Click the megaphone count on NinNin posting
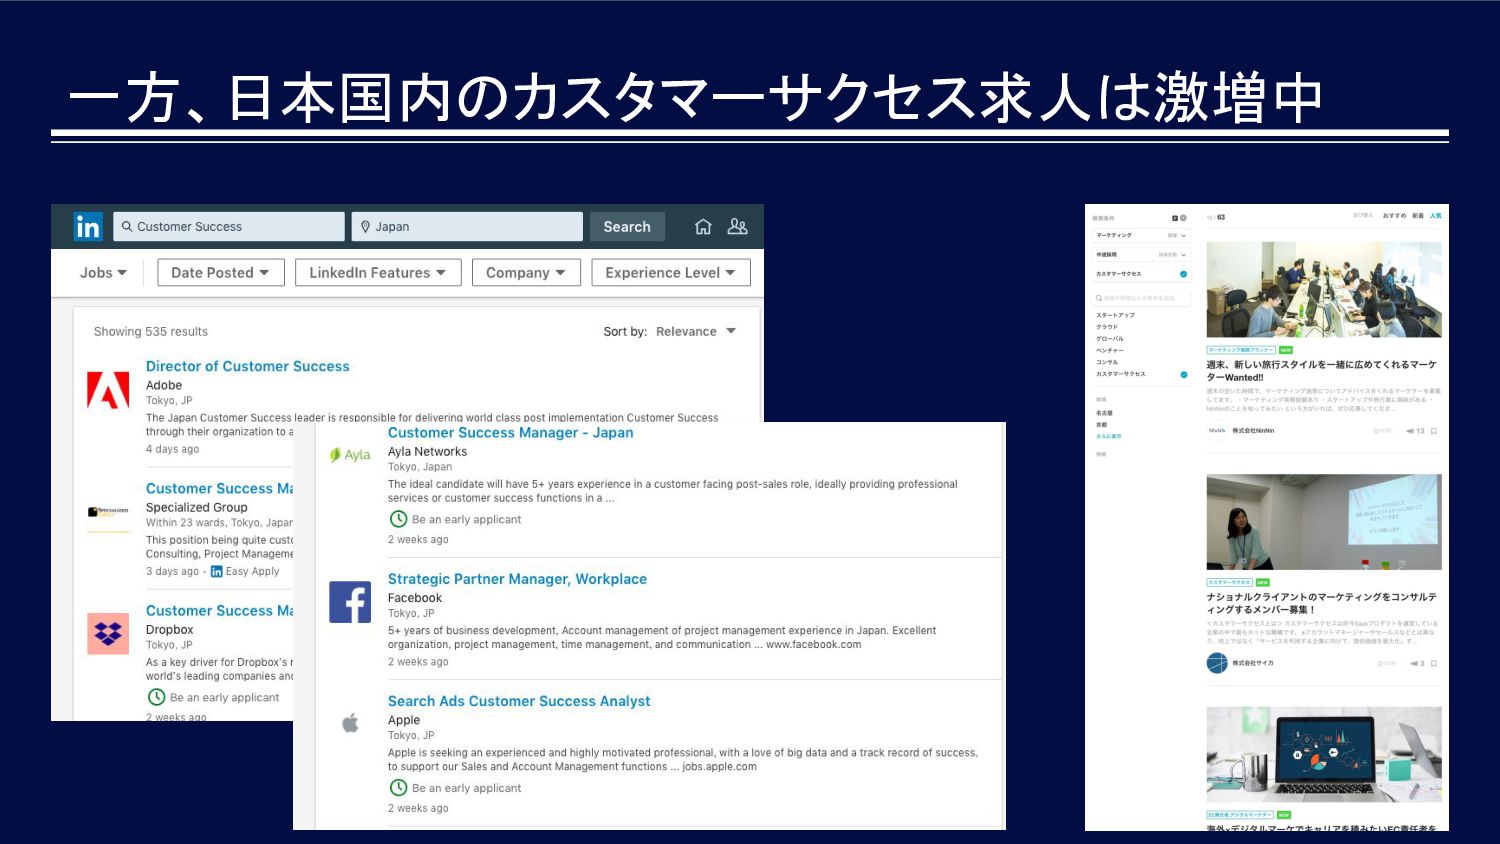1500x844 pixels. pos(1415,431)
